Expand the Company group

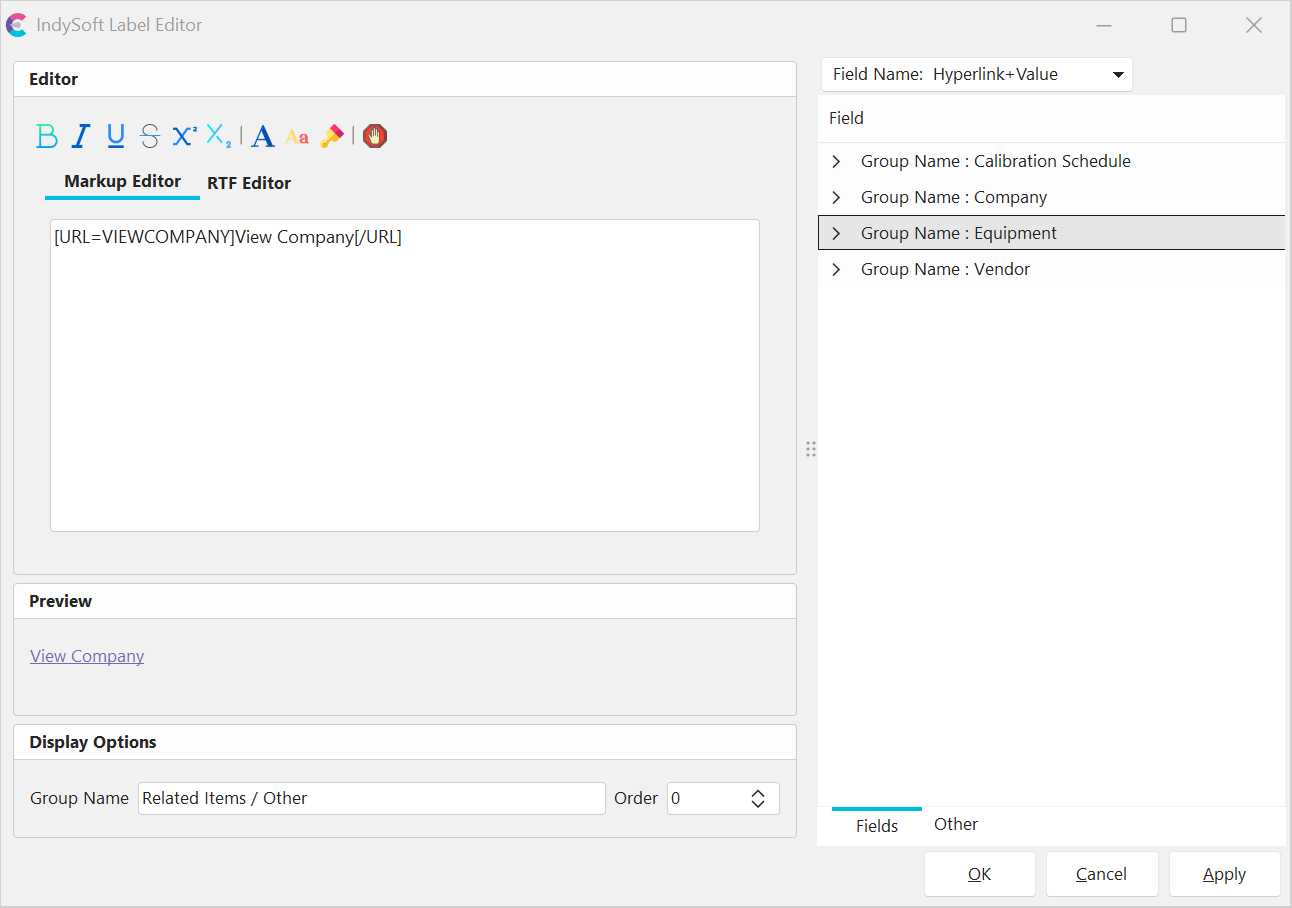coord(837,197)
